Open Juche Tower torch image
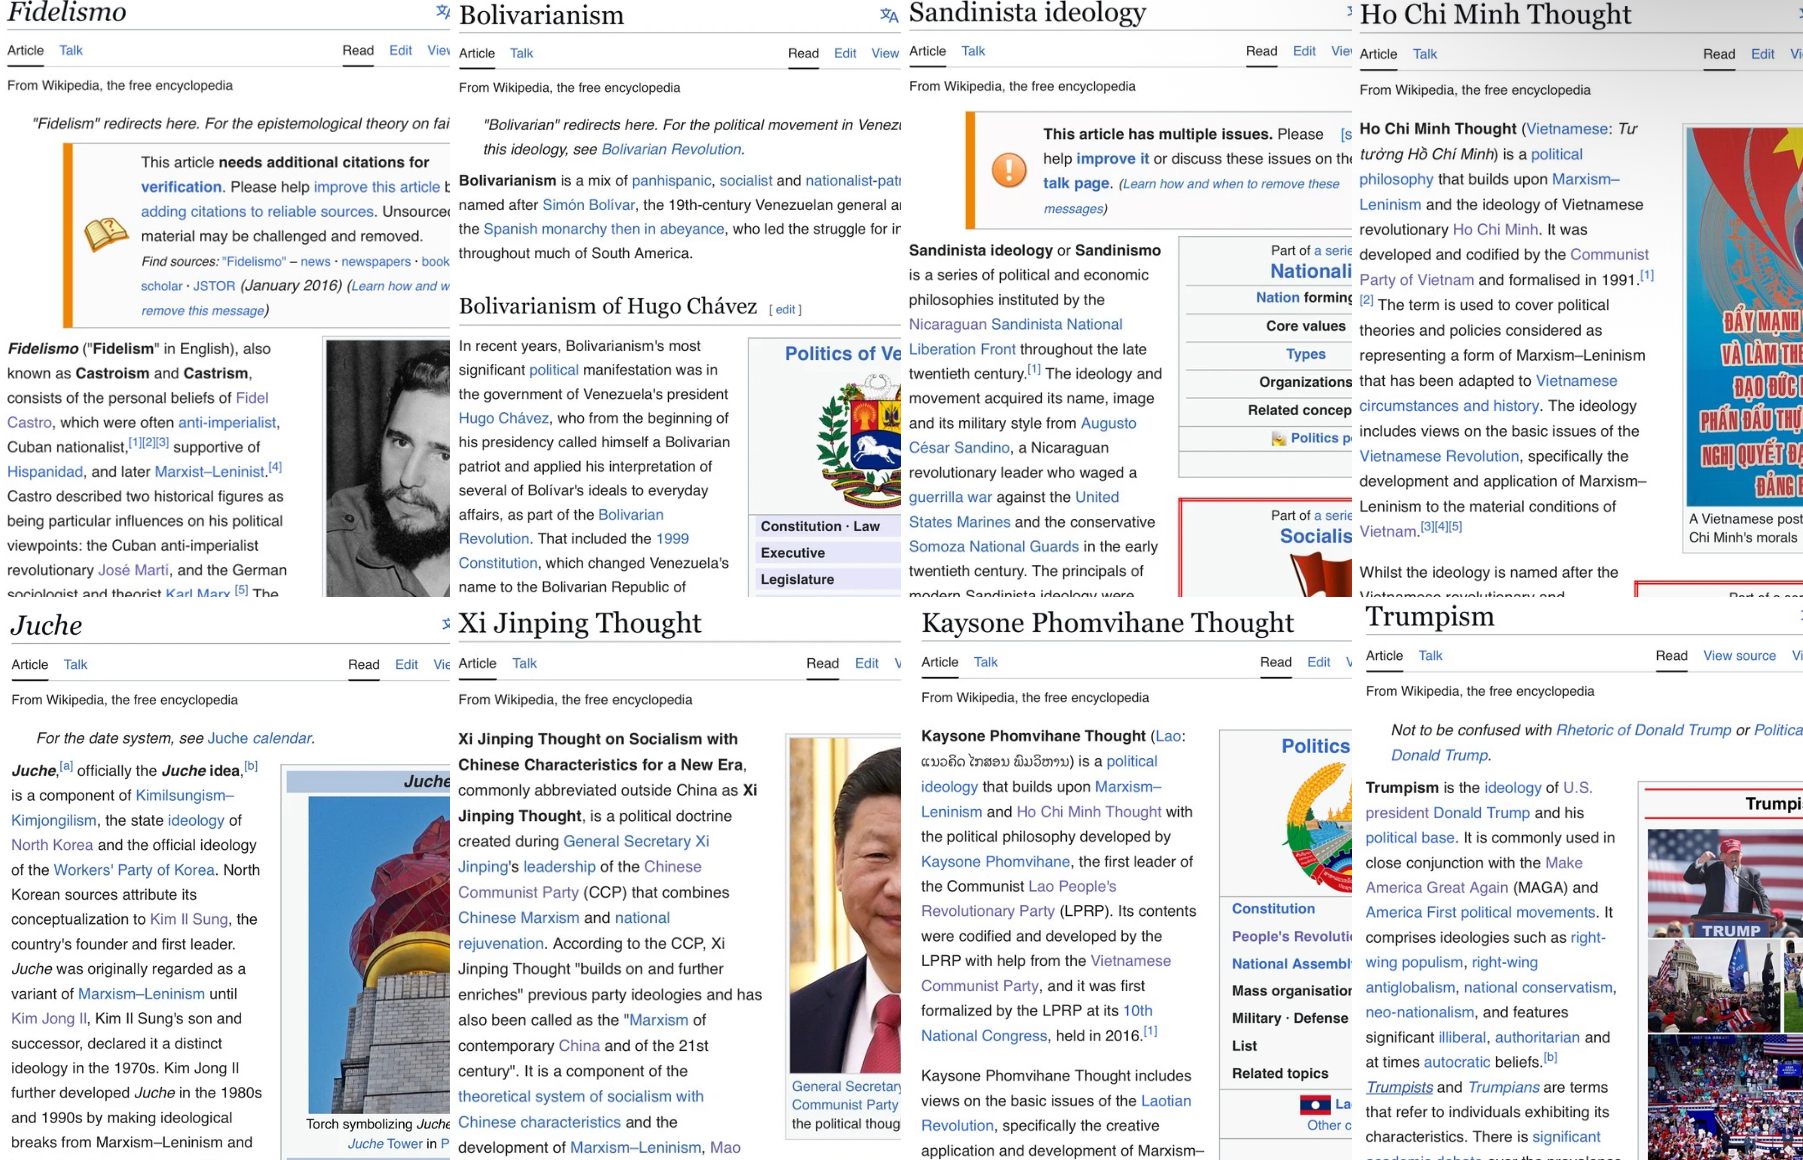 coord(379,955)
